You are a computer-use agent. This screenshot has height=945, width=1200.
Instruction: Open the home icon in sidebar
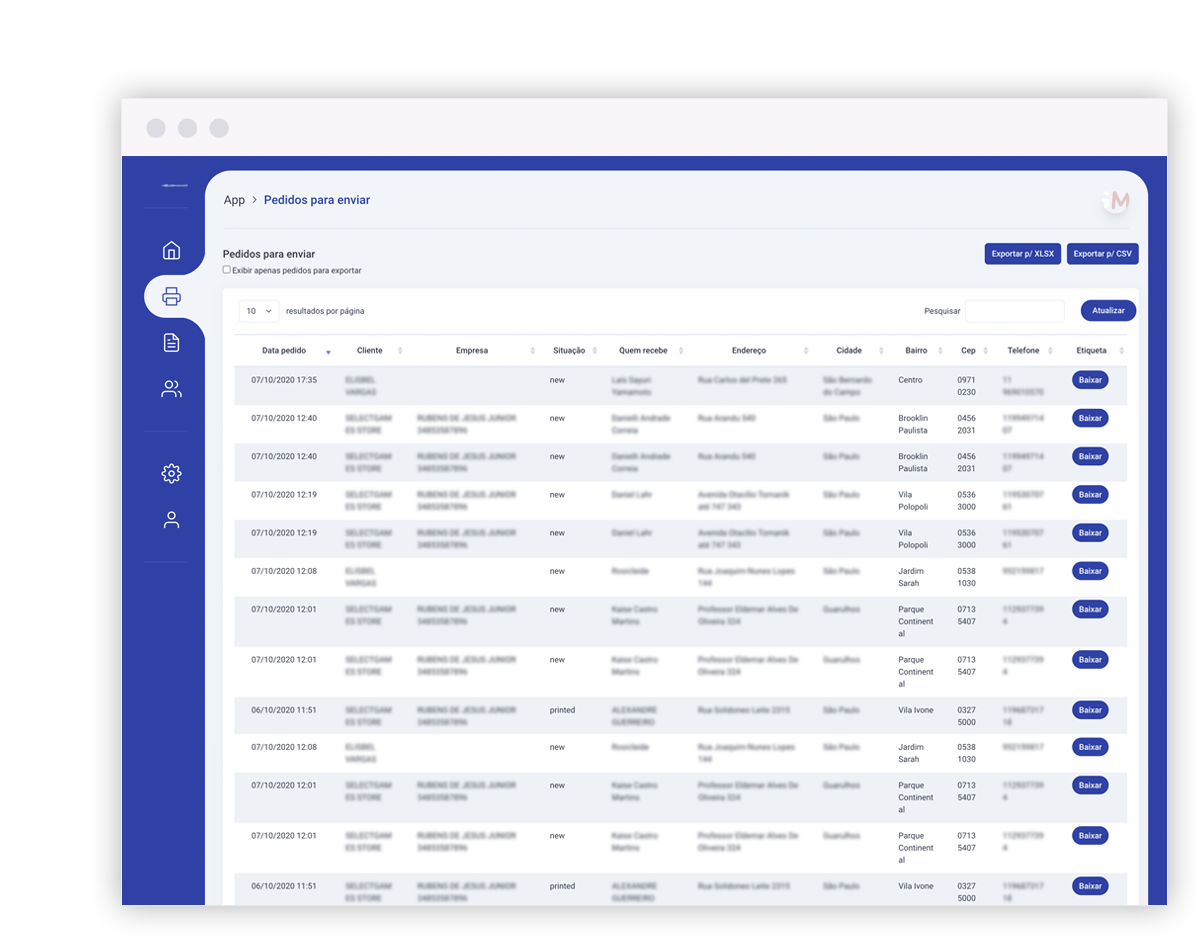171,250
